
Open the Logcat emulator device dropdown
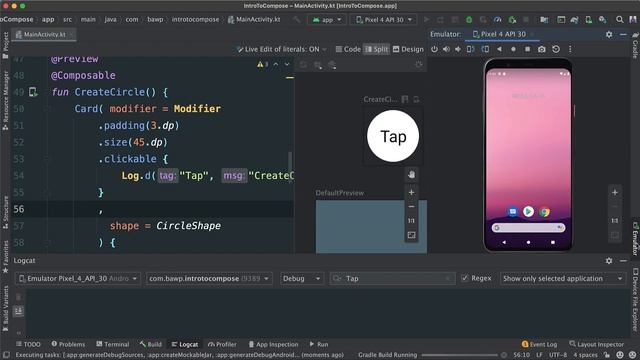click(x=78, y=278)
